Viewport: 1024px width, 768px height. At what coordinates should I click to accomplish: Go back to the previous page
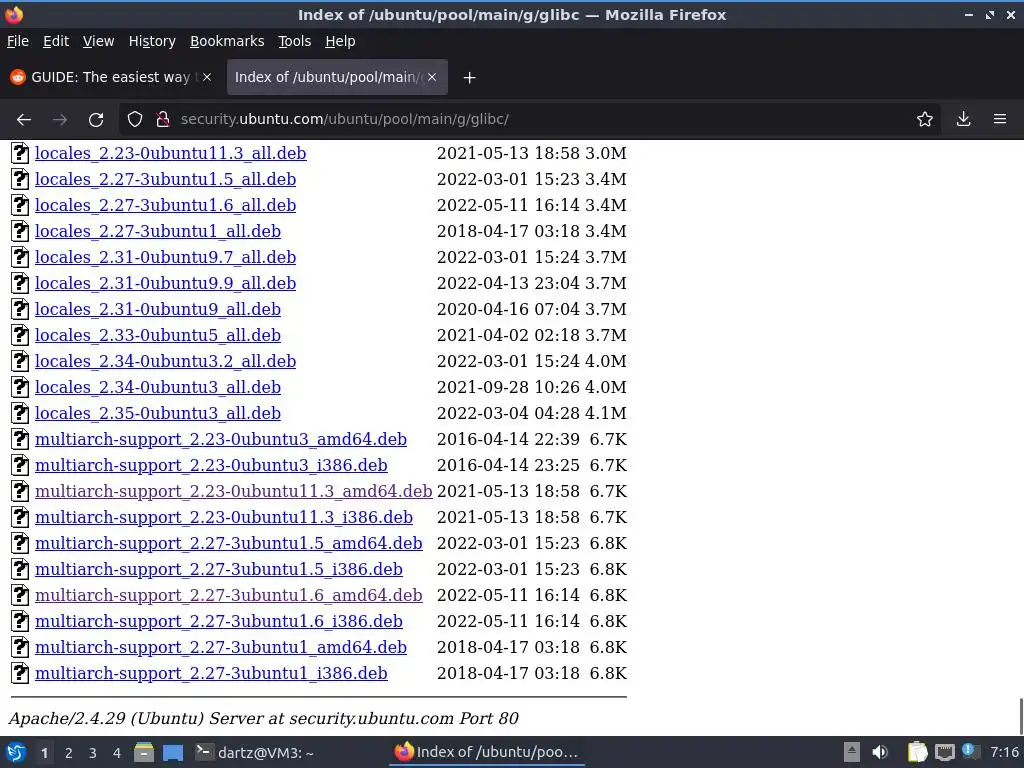24,120
